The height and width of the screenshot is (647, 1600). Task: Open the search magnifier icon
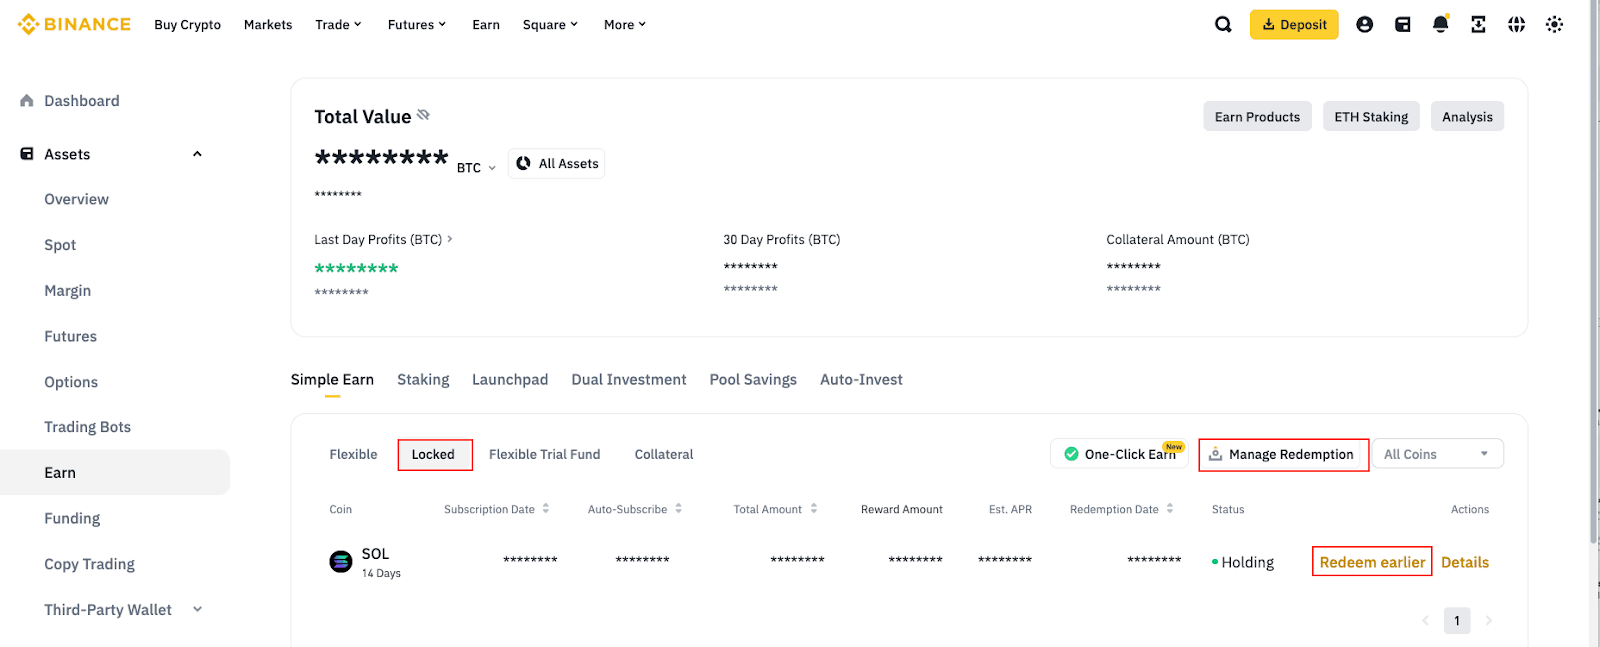point(1223,25)
